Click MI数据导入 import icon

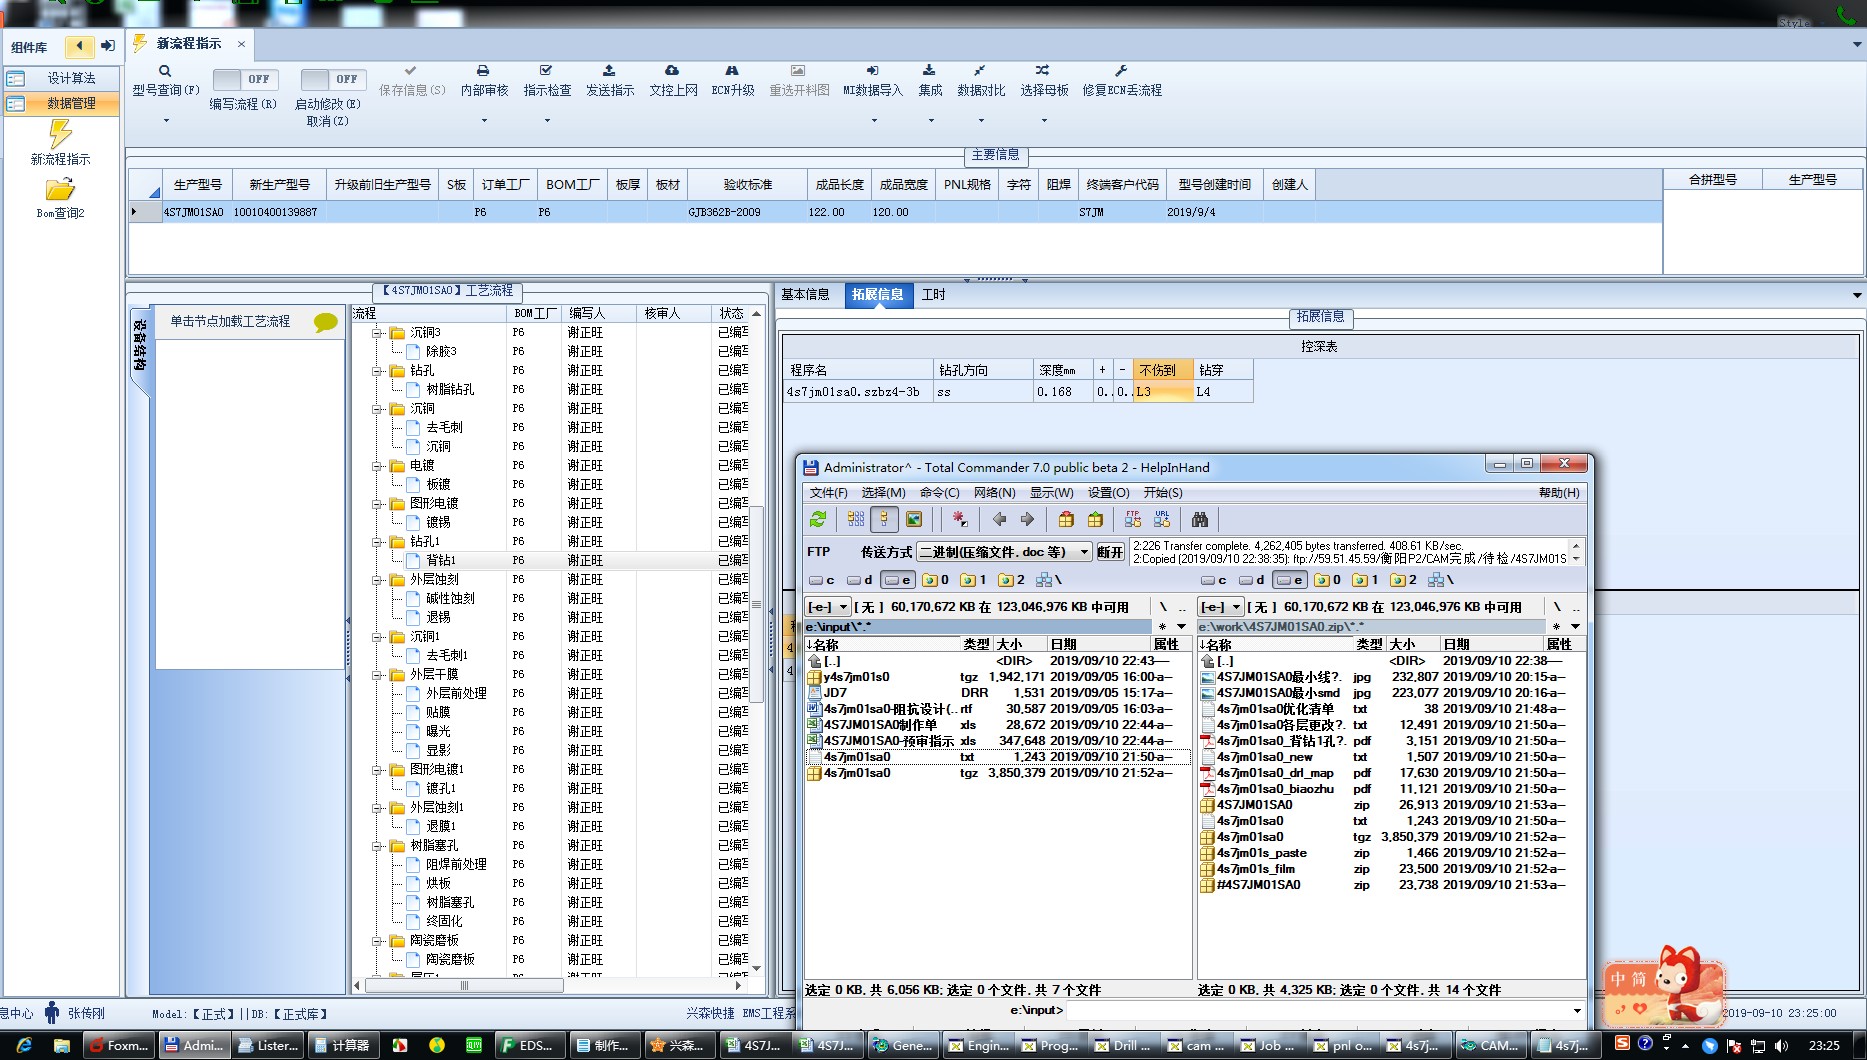pos(872,71)
